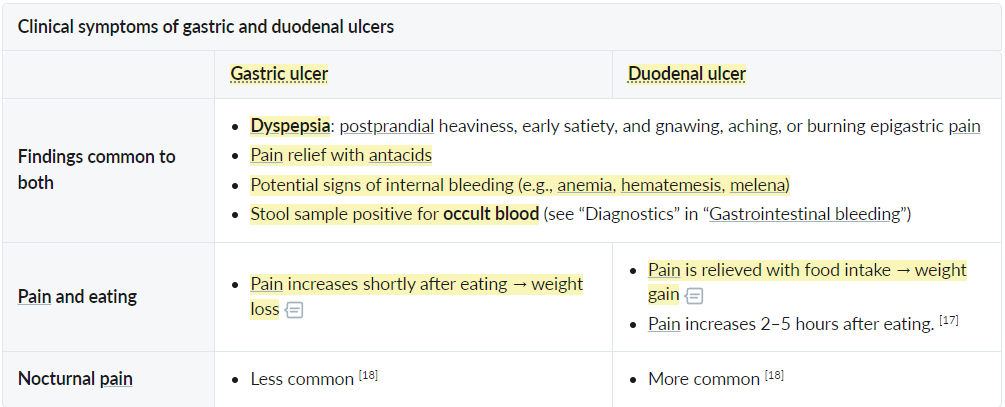Click the underlined "postprandial" term
The height and width of the screenshot is (407, 1005).
(x=386, y=126)
